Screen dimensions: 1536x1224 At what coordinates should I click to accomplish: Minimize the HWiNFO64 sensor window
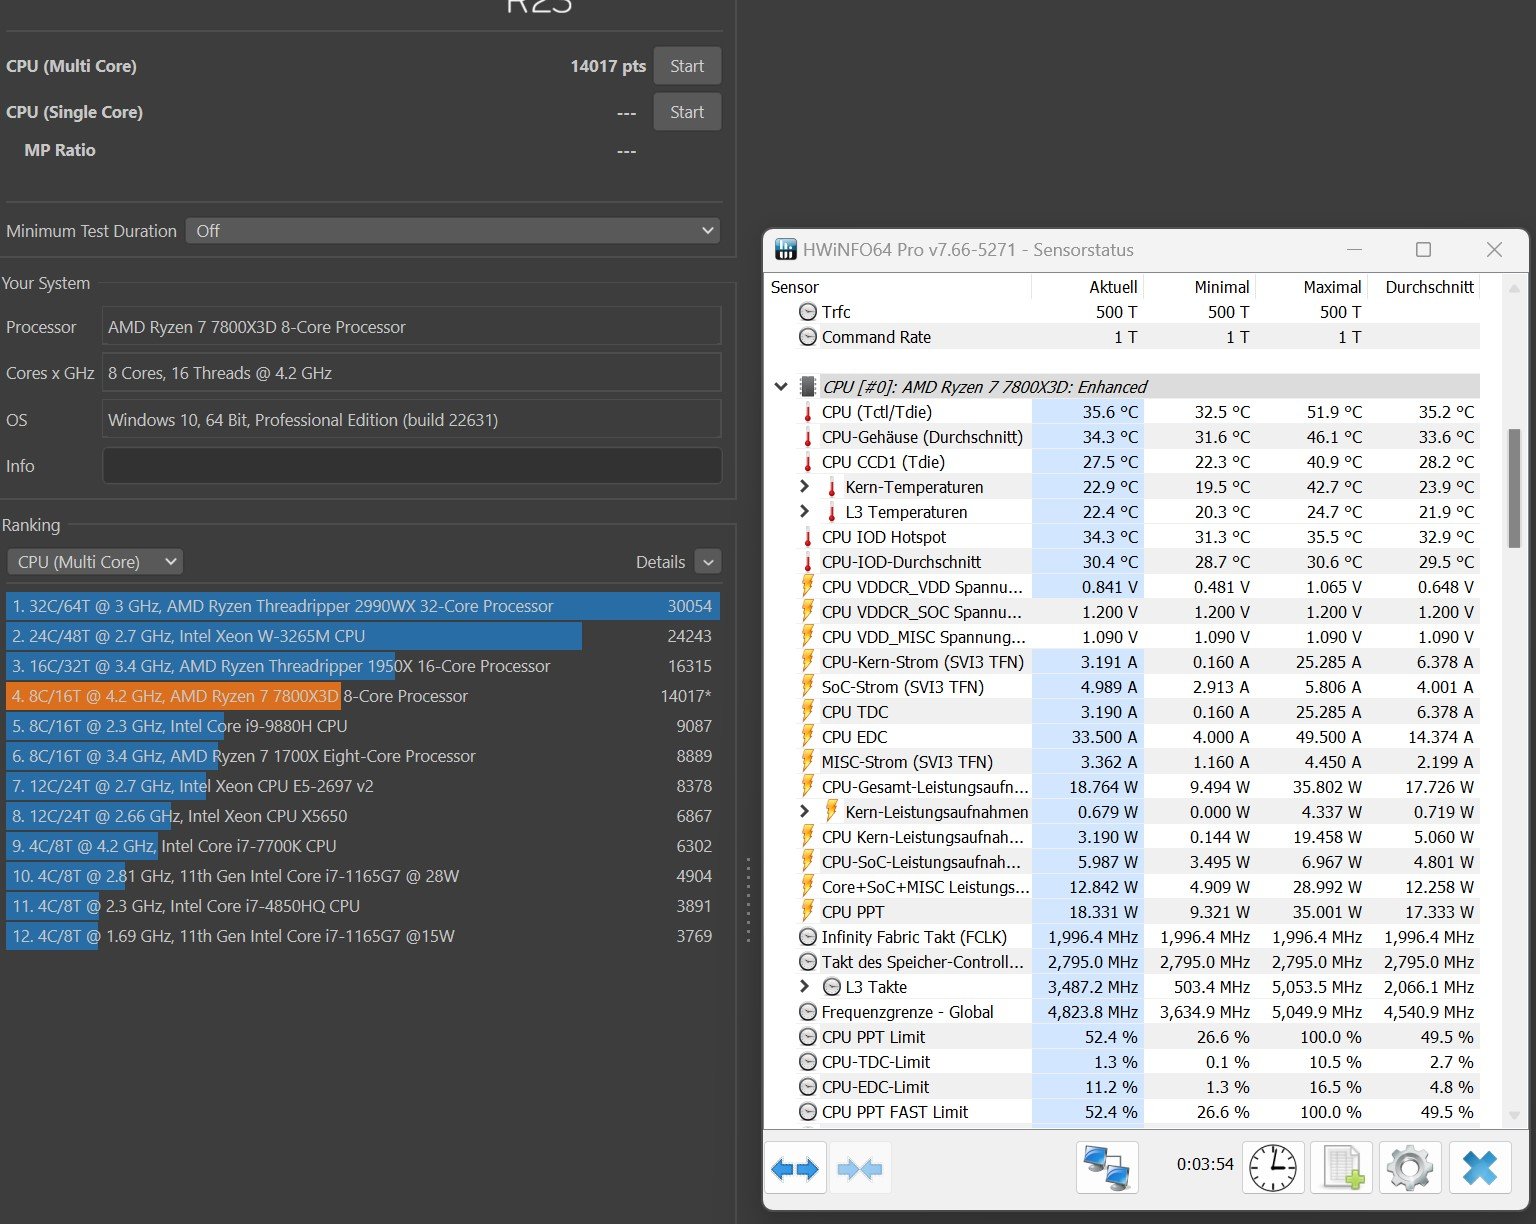(x=1354, y=250)
